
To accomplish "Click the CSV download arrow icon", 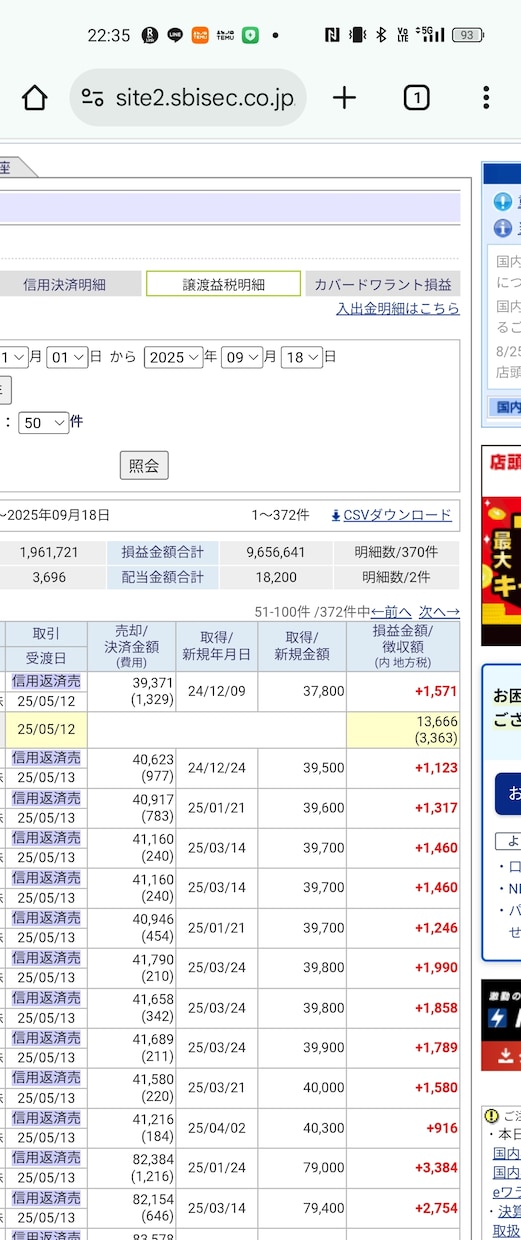I will tap(336, 515).
